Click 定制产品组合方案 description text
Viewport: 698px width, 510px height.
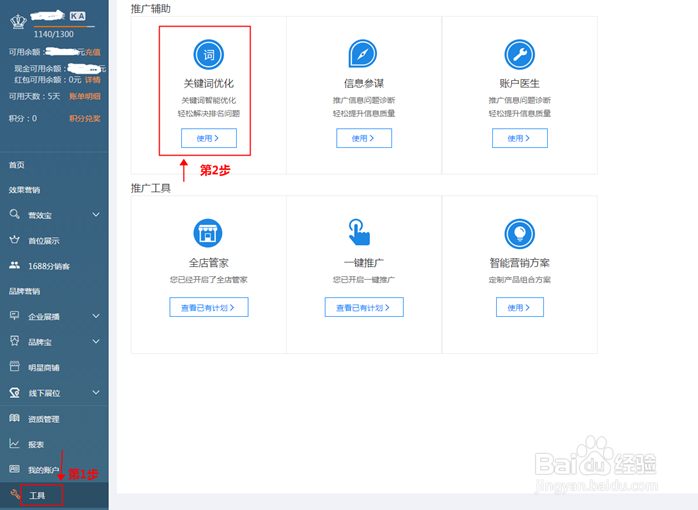pos(519,279)
